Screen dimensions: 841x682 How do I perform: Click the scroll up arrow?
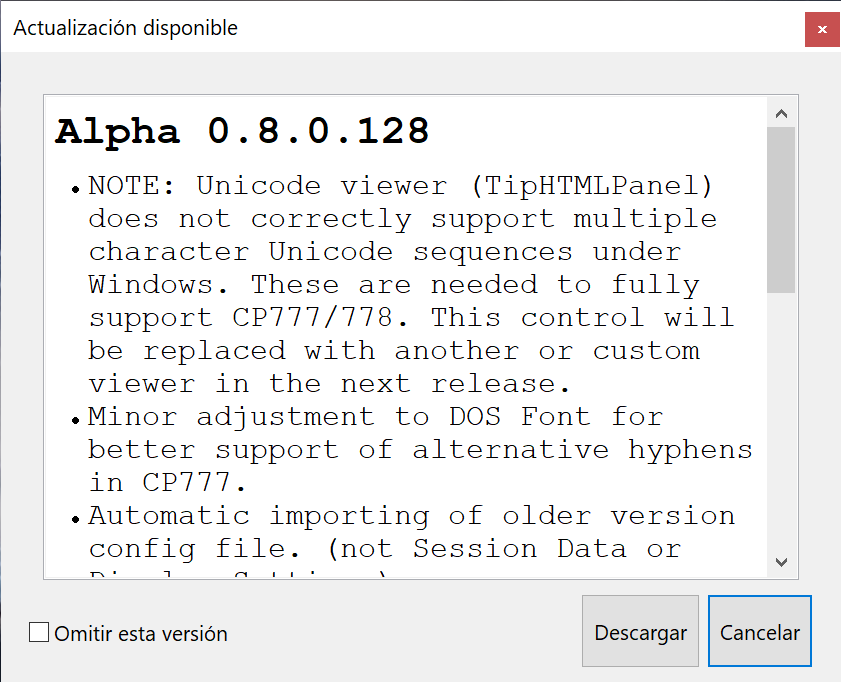point(782,113)
